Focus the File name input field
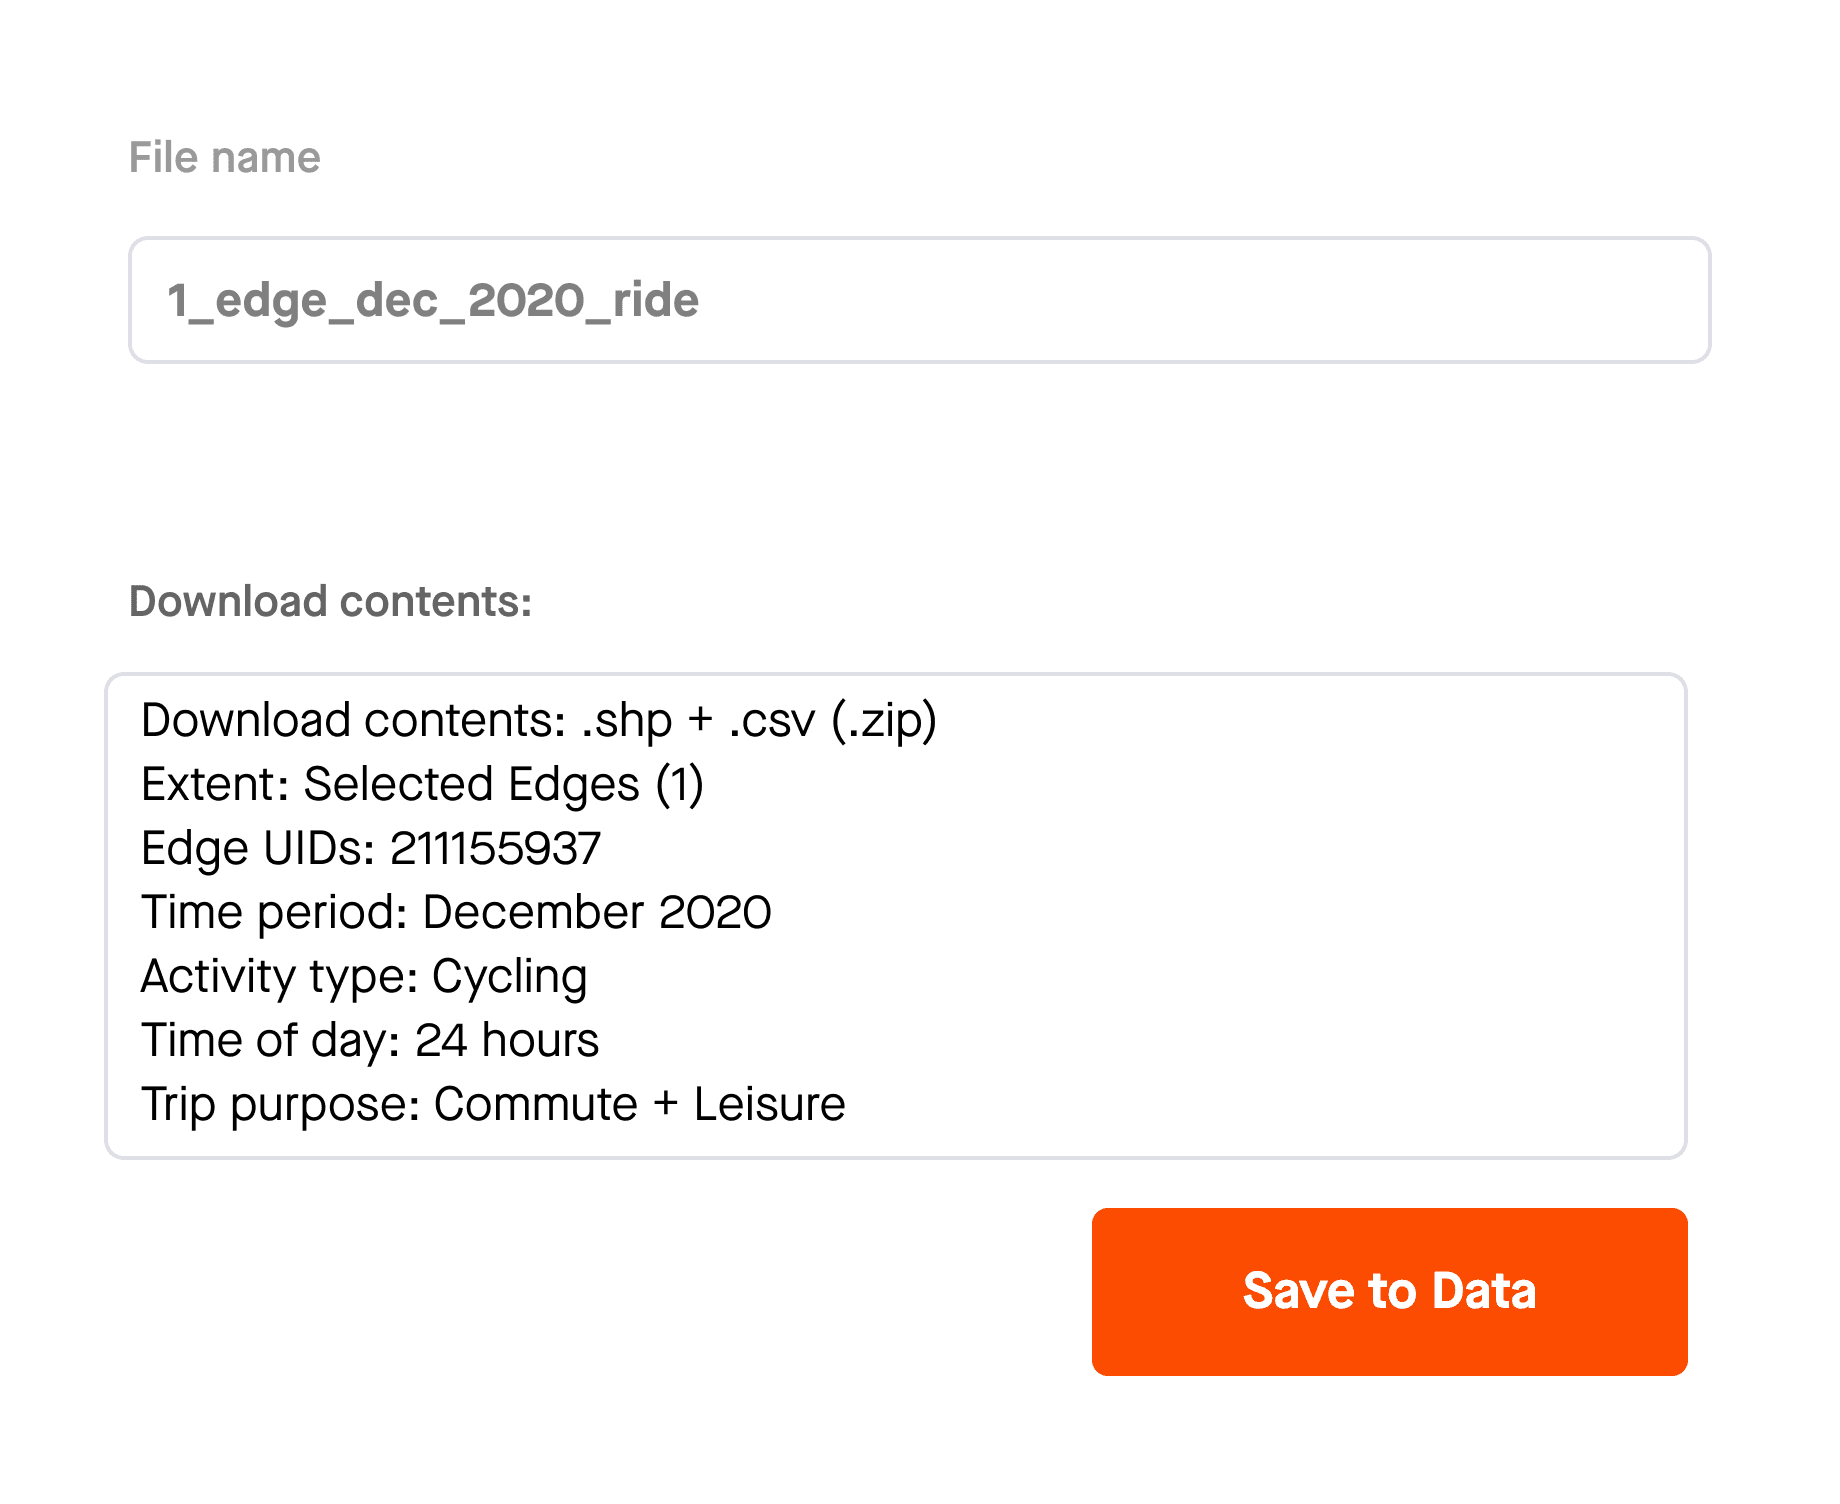Screen dimensions: 1840x1504 pos(919,300)
